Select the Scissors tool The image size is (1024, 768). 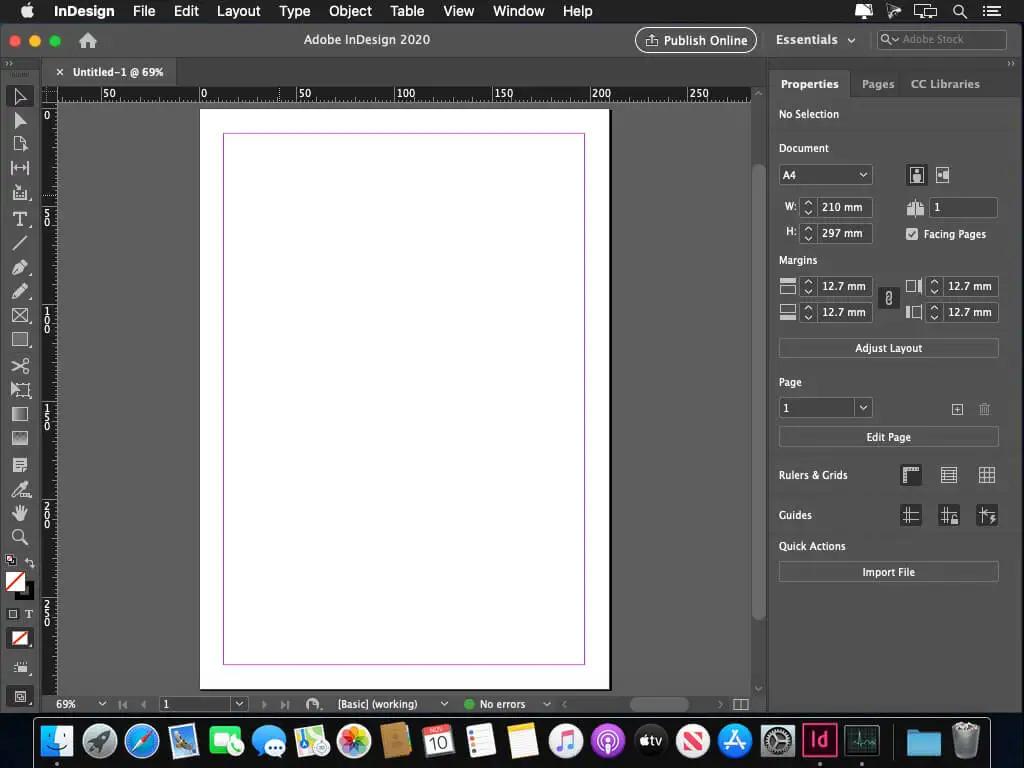(20, 365)
